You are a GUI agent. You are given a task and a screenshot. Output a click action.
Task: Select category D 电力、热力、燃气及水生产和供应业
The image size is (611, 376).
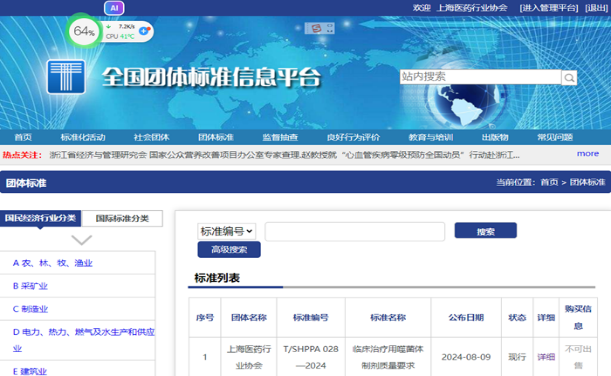pyautogui.click(x=84, y=340)
